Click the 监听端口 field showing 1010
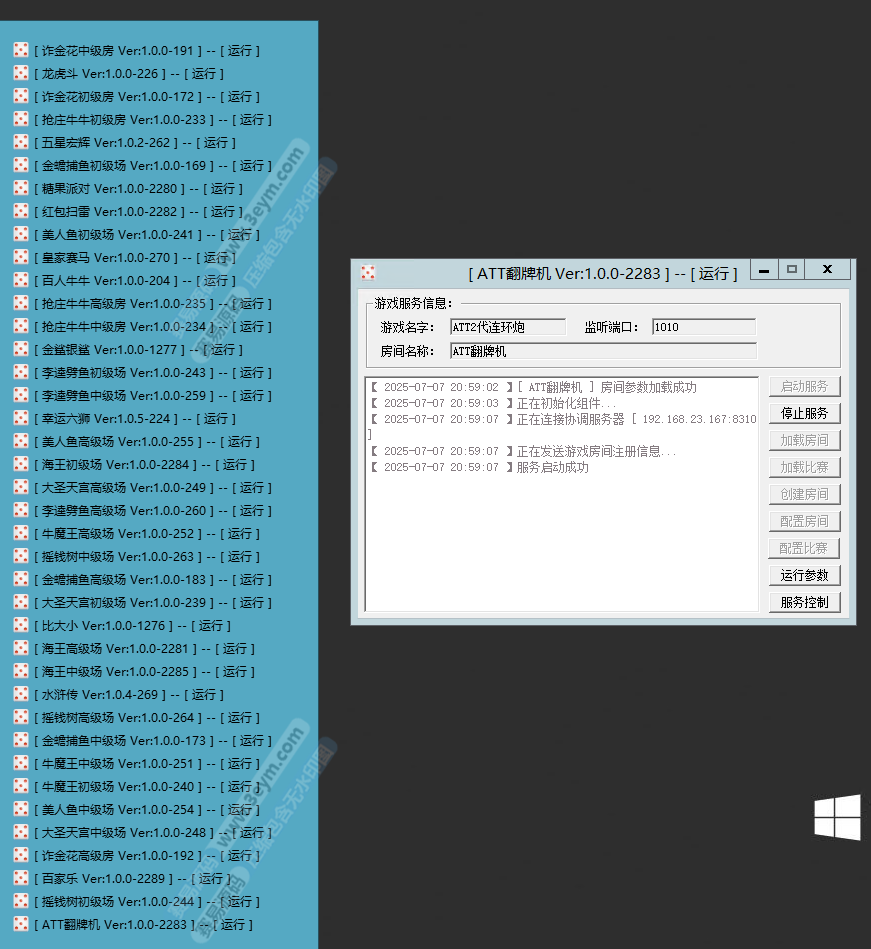Screen dimensions: 871x949 pyautogui.click(x=703, y=327)
